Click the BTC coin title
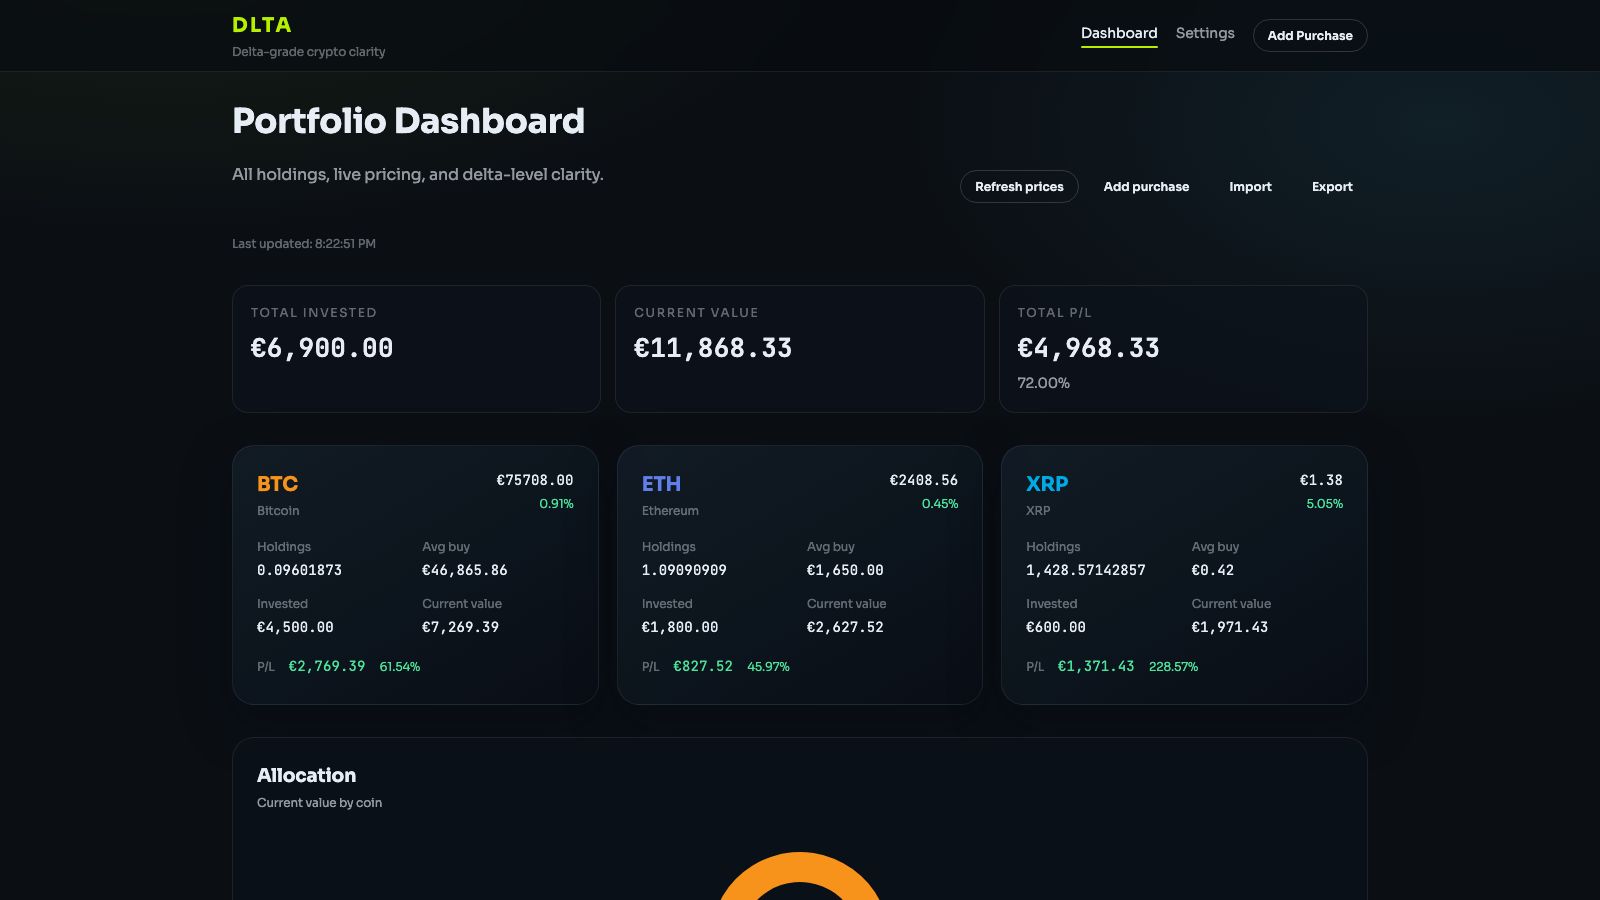 pyautogui.click(x=277, y=484)
